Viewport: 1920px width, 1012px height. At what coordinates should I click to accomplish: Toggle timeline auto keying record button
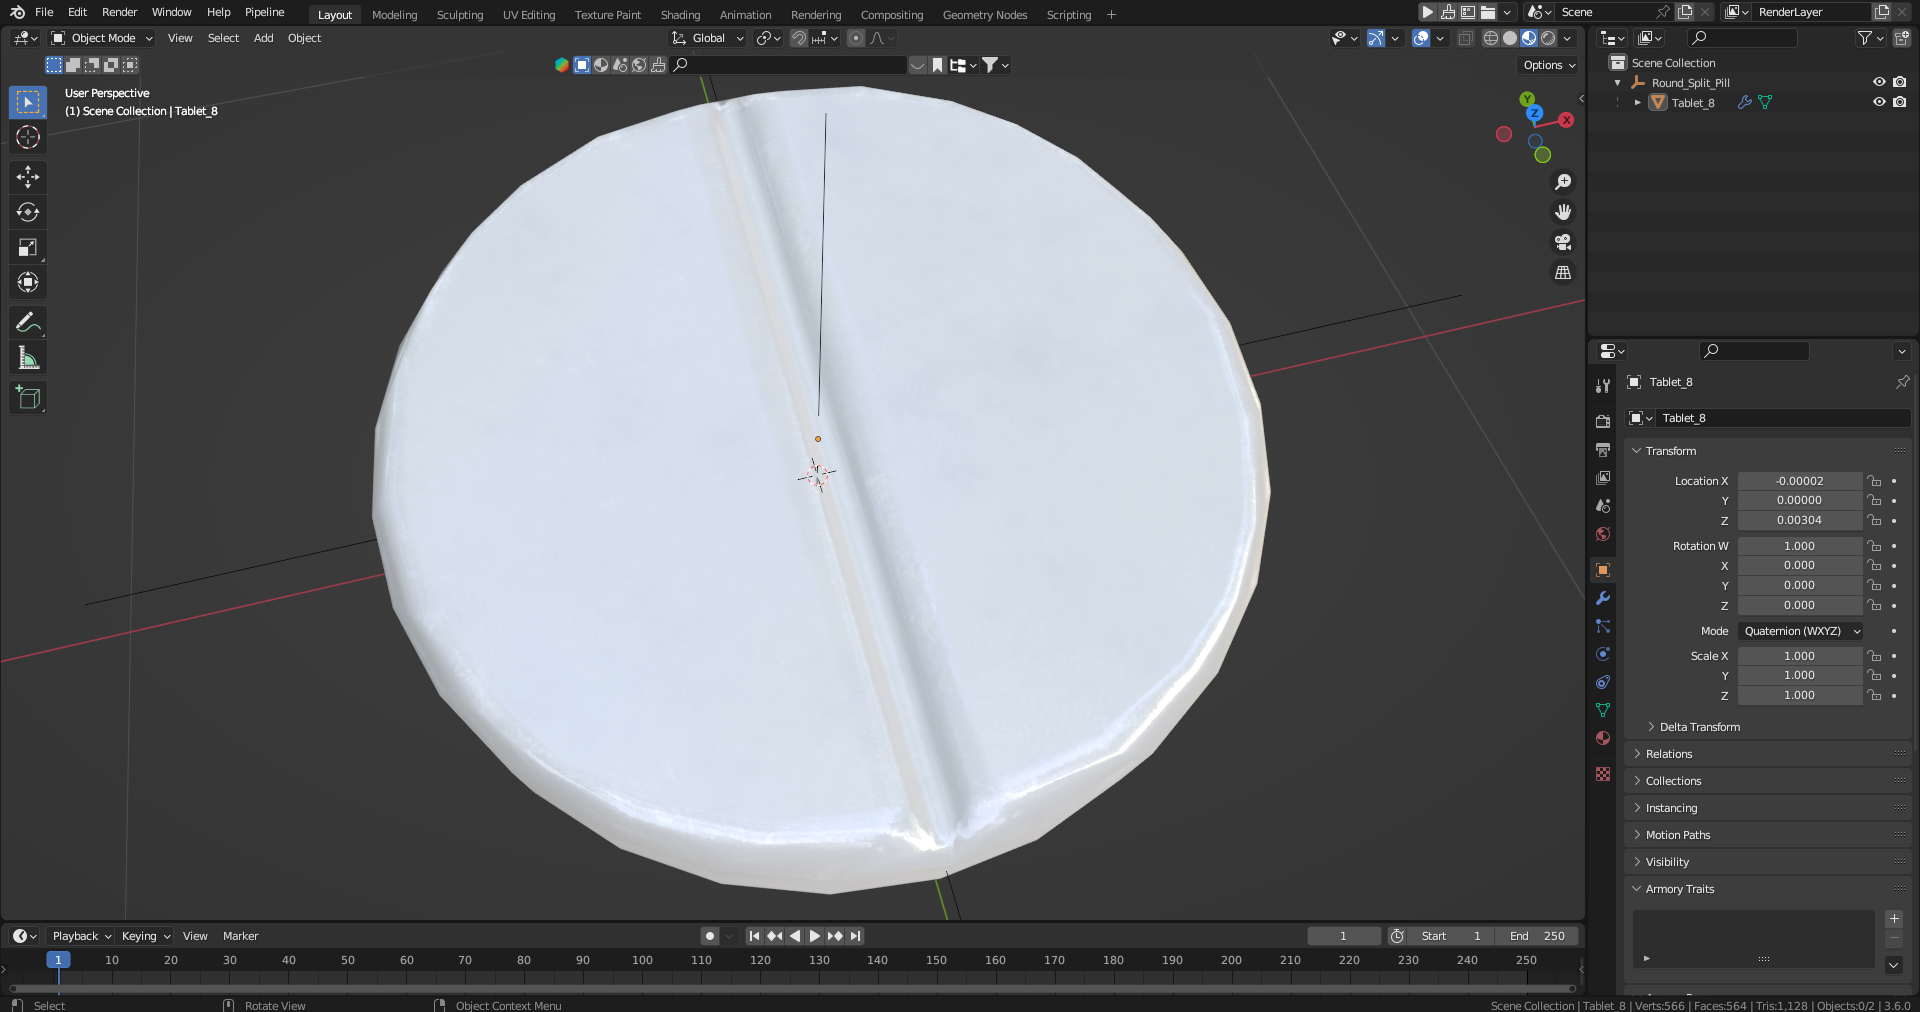[x=710, y=936]
